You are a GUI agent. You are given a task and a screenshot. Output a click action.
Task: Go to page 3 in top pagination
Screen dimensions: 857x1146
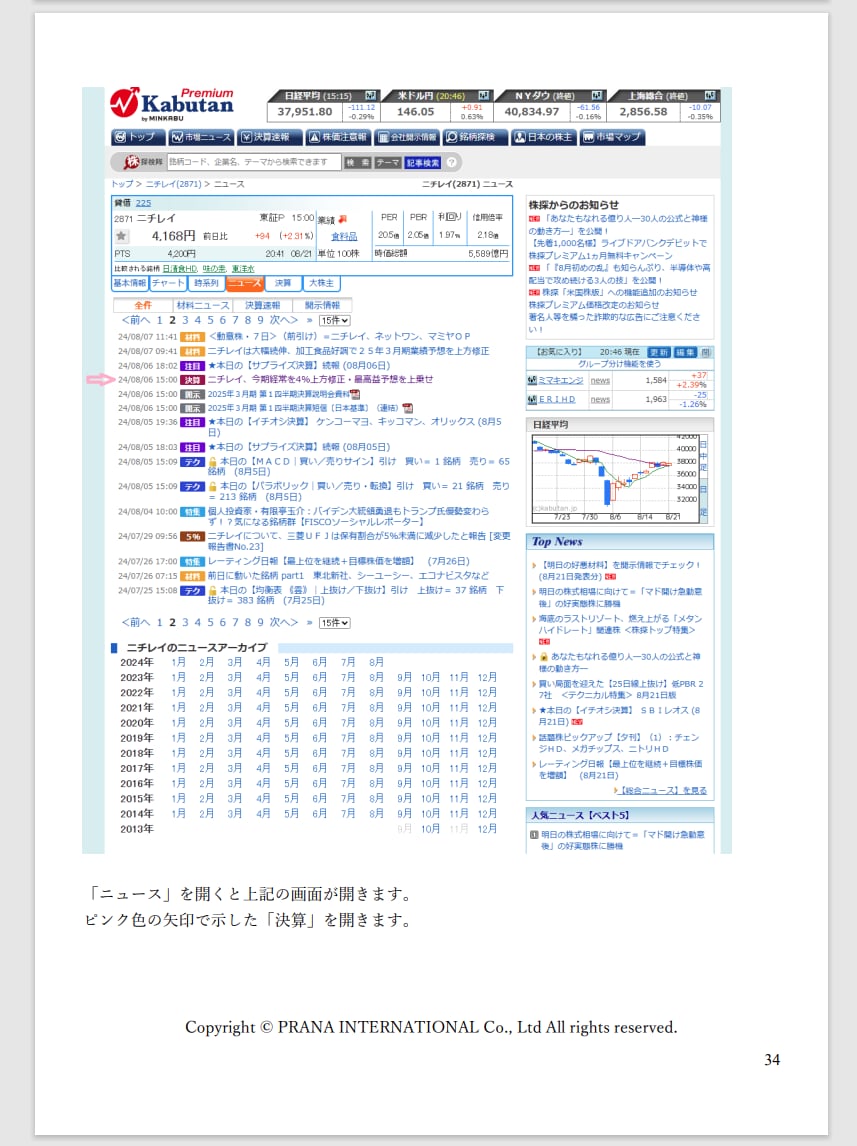[x=185, y=320]
